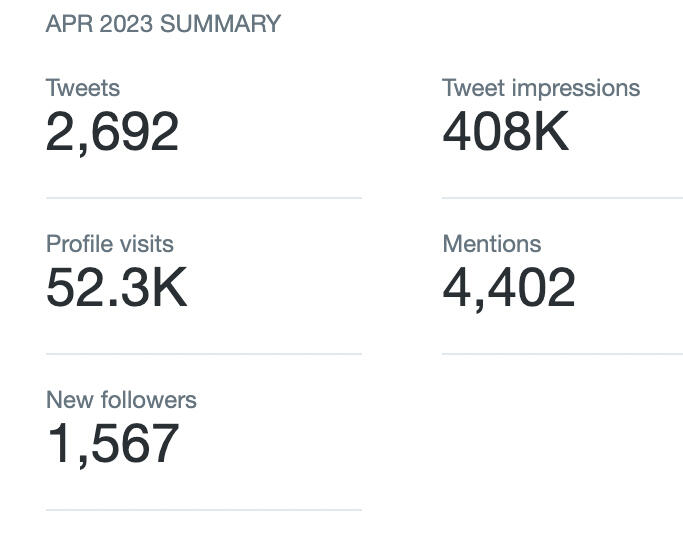Open the Tweet impressions label

[541, 88]
